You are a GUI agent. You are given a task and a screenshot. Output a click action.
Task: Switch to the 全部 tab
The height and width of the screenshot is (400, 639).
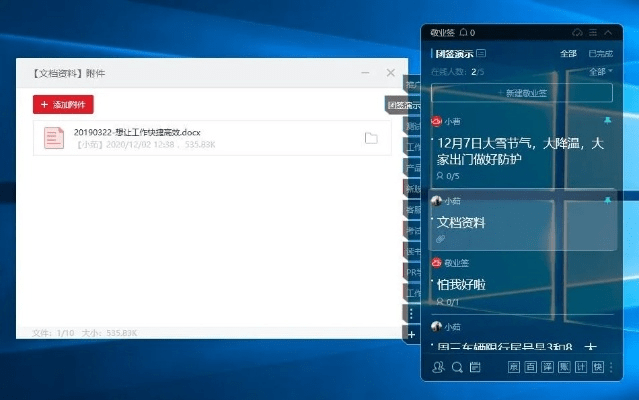coord(568,53)
